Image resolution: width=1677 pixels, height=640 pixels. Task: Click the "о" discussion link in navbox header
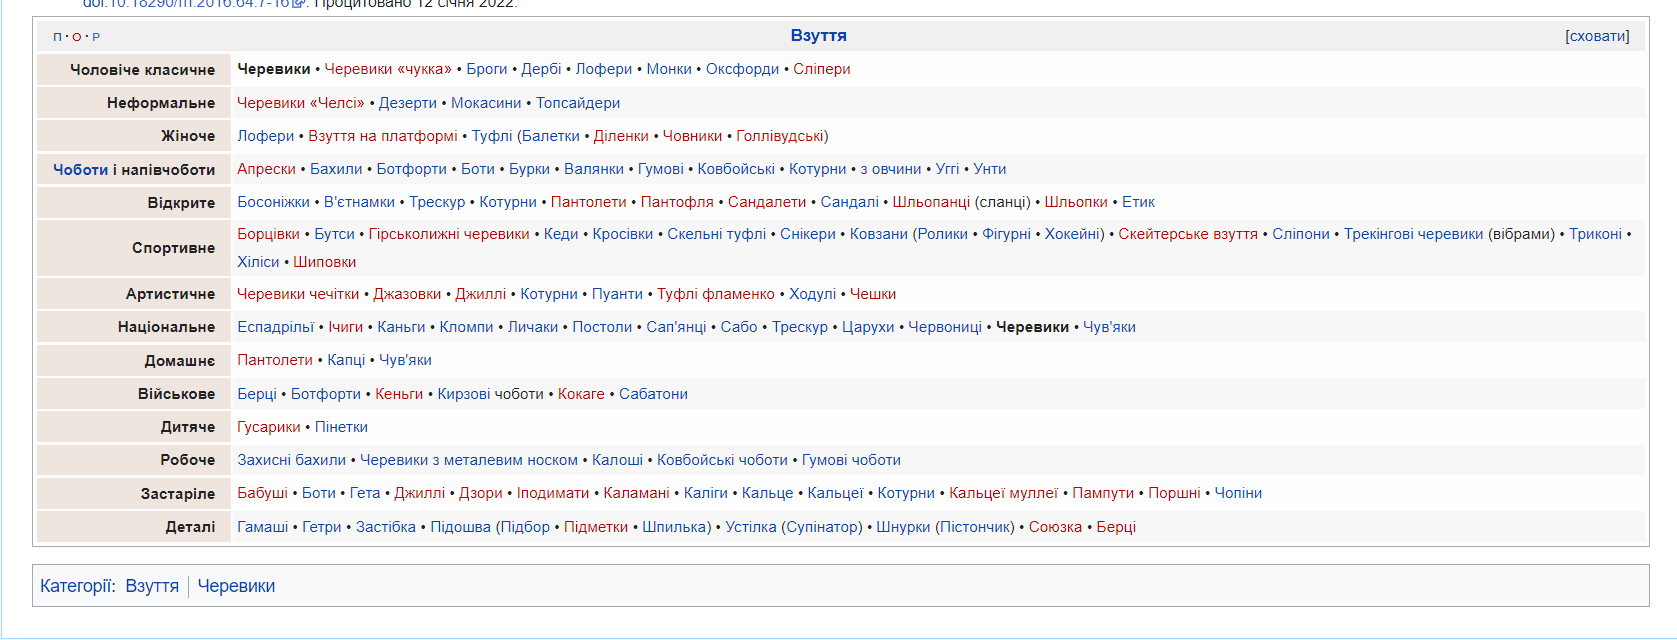76,37
